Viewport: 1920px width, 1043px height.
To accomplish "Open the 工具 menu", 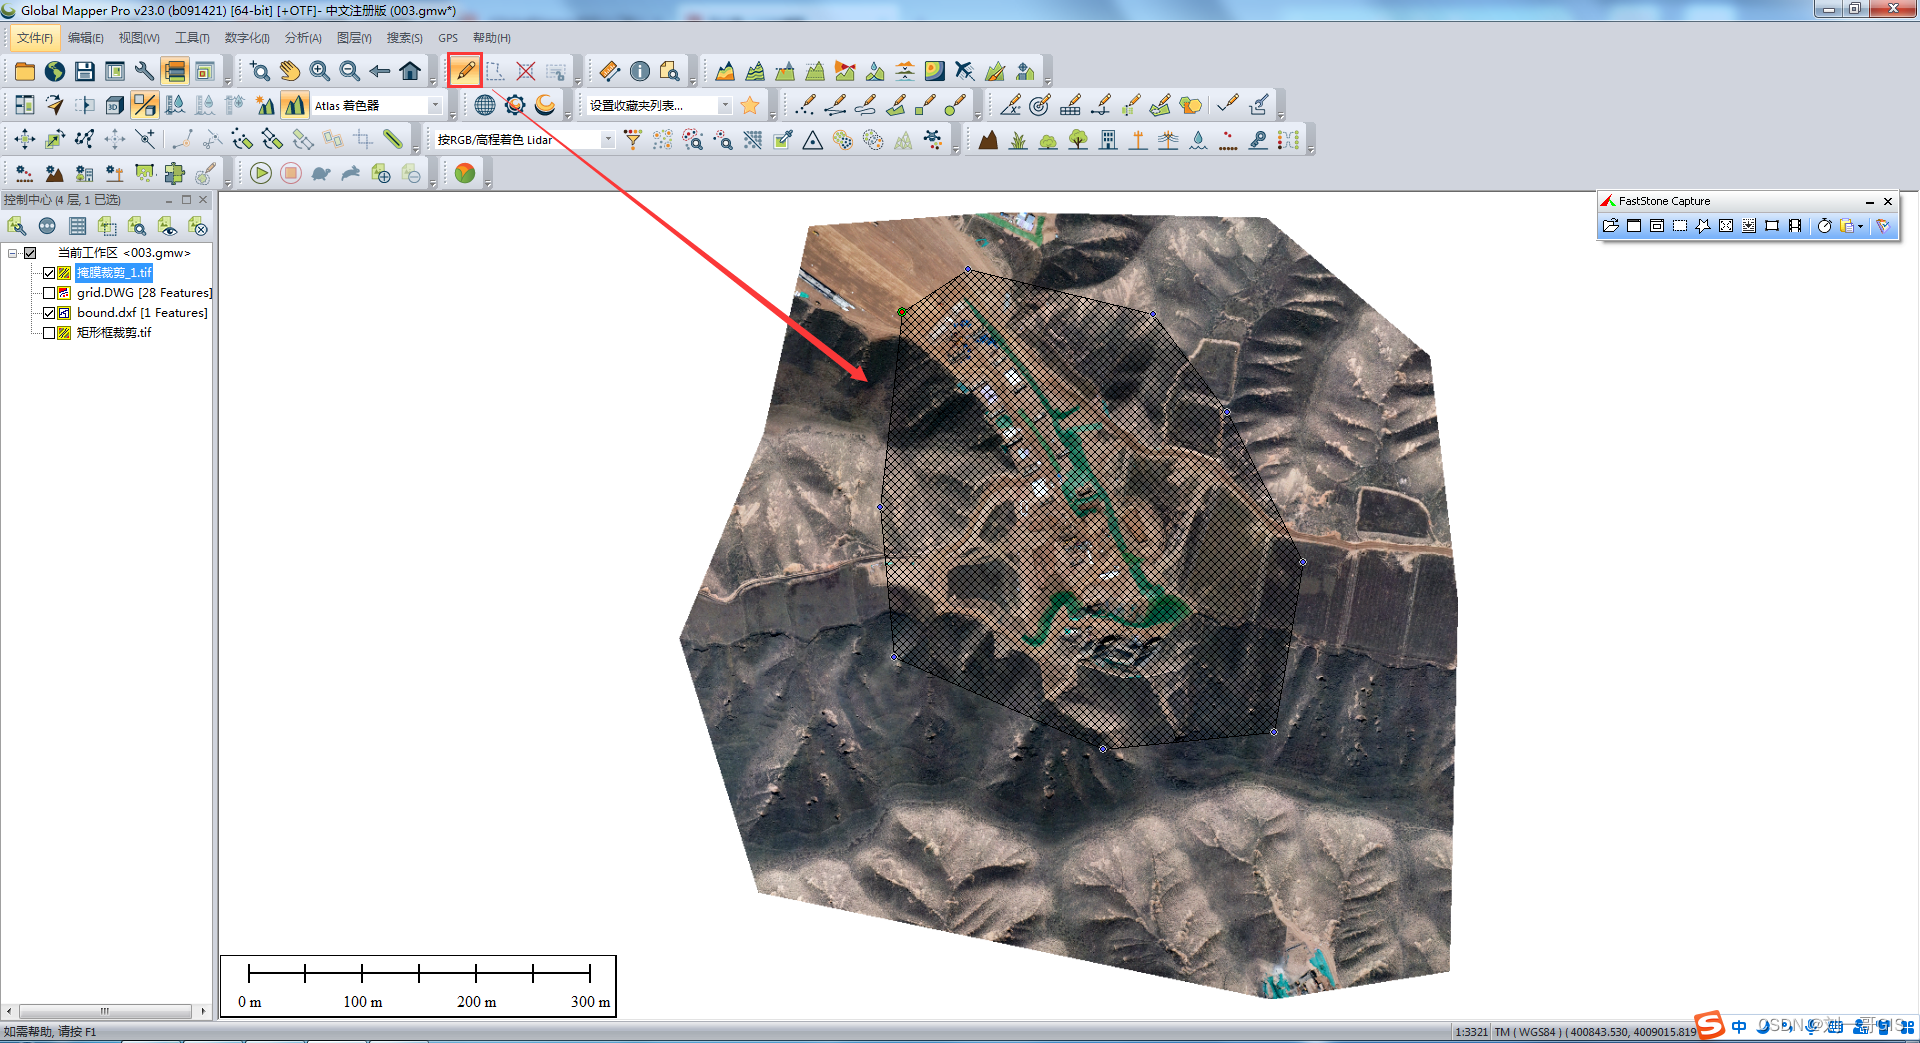I will [x=192, y=38].
